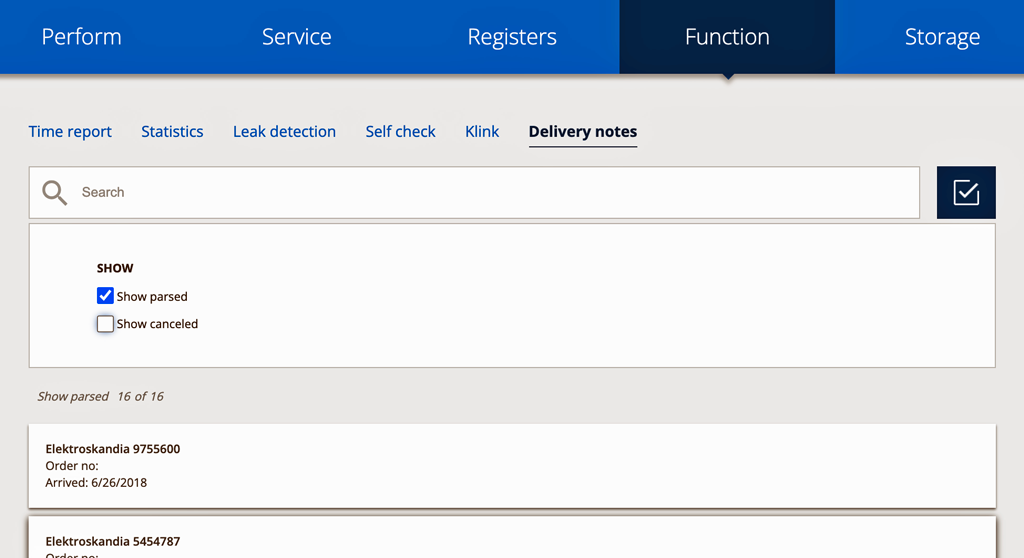The width and height of the screenshot is (1024, 558).
Task: Enable the Show canceled checkbox
Action: [105, 323]
